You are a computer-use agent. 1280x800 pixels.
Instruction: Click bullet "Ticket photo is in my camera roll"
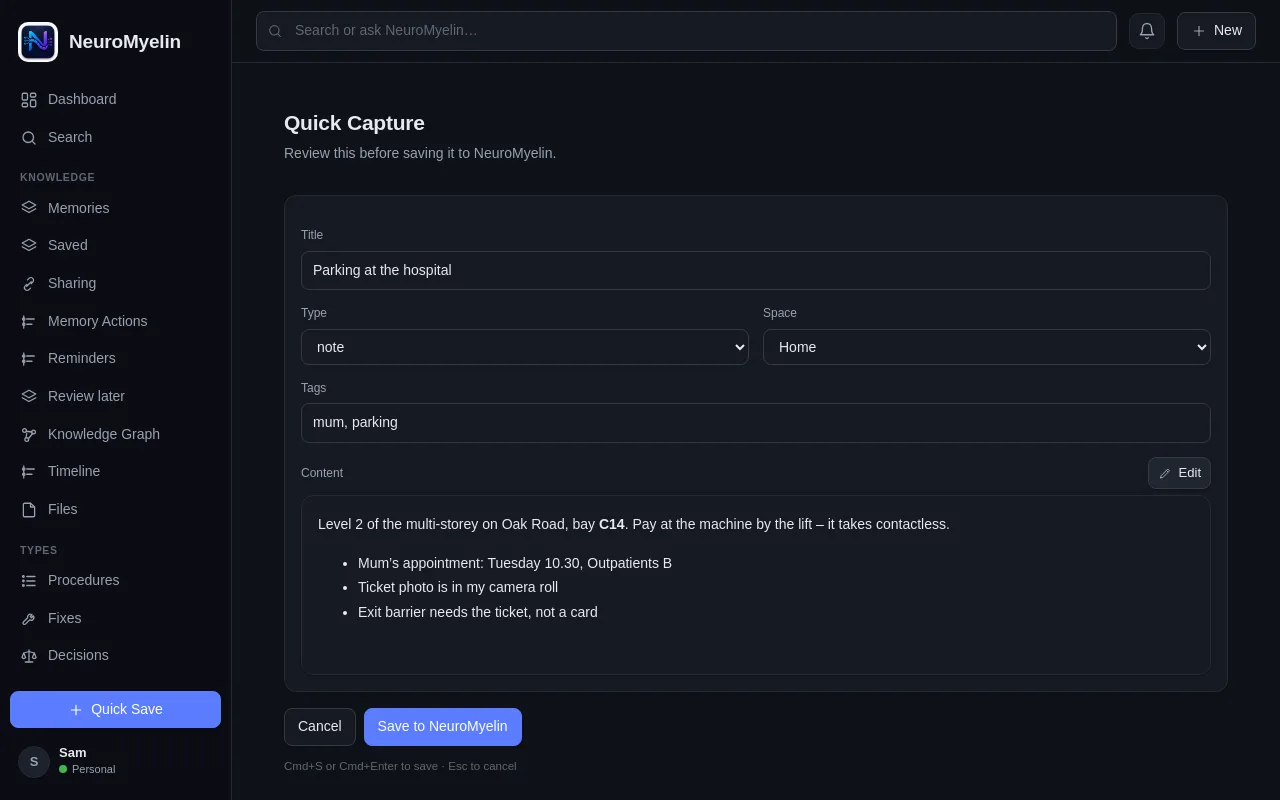click(x=458, y=587)
